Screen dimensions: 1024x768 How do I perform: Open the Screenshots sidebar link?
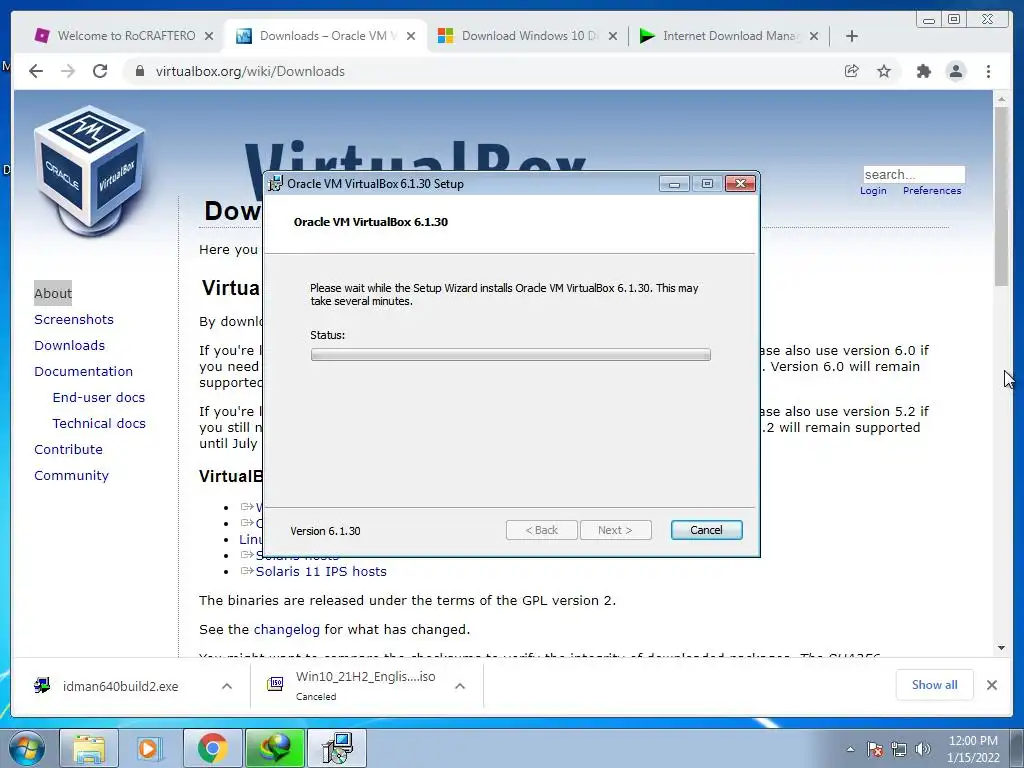pyautogui.click(x=74, y=319)
